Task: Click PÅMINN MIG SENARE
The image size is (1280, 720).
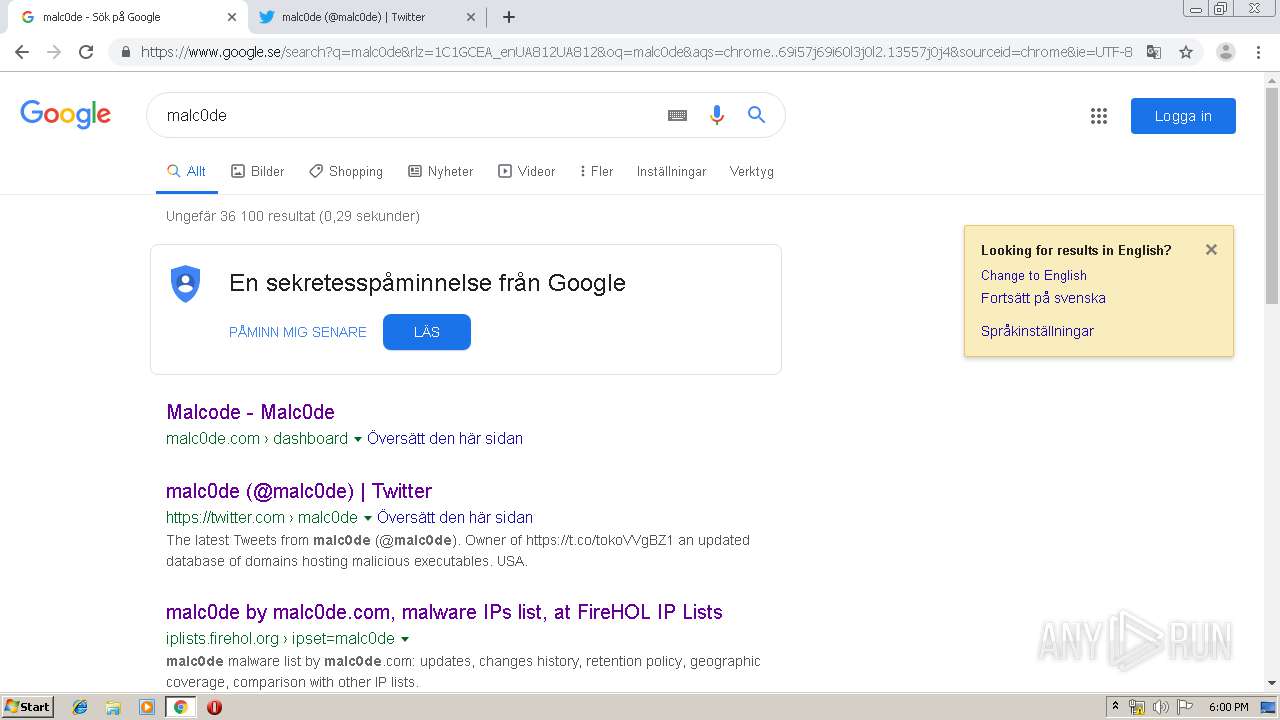Action: point(298,332)
